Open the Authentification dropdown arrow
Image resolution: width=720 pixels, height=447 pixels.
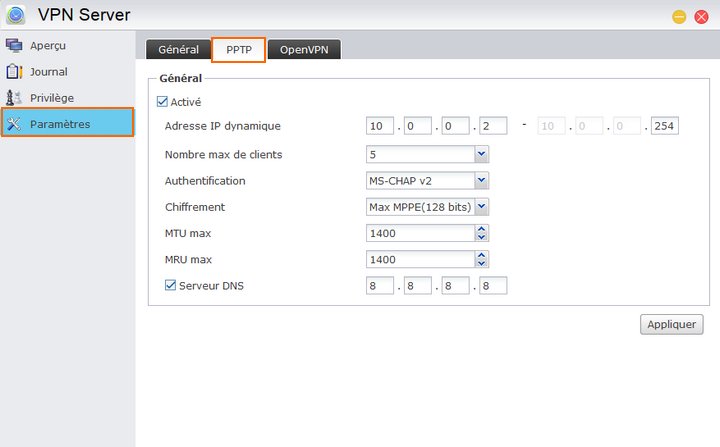pyautogui.click(x=481, y=181)
